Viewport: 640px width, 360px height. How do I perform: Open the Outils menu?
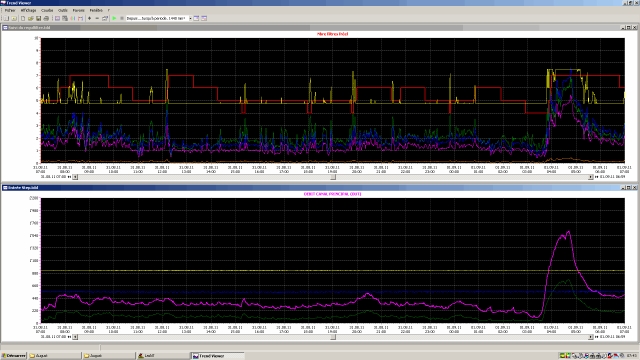(63, 10)
